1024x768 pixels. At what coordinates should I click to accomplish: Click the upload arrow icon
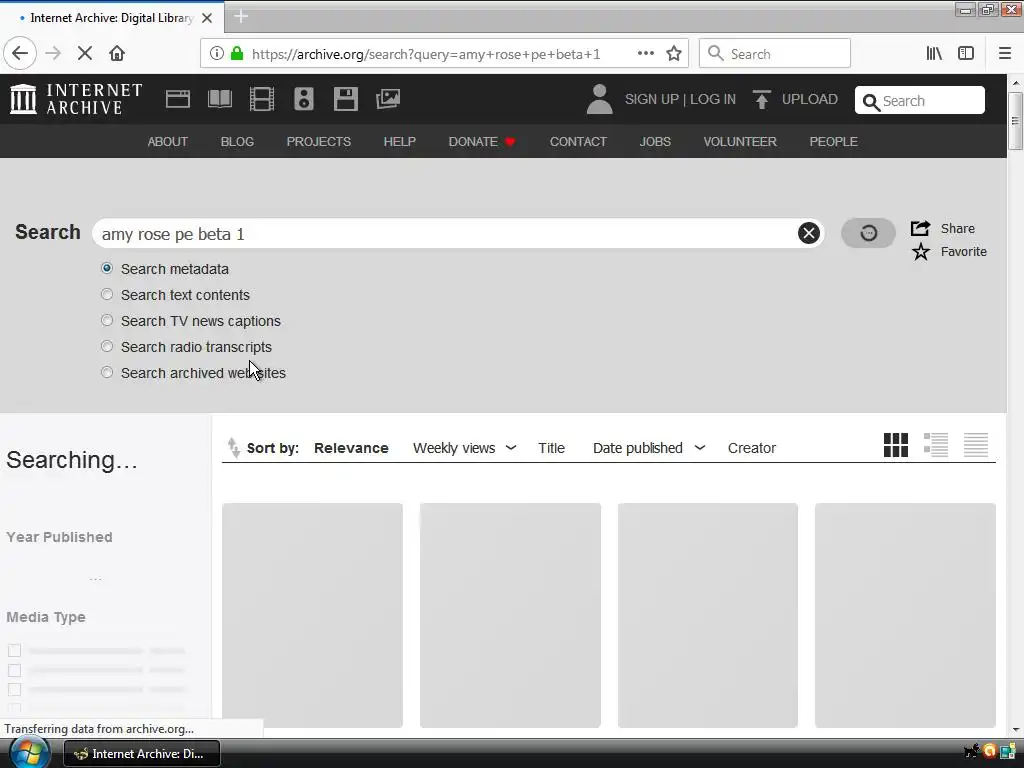[x=761, y=99]
